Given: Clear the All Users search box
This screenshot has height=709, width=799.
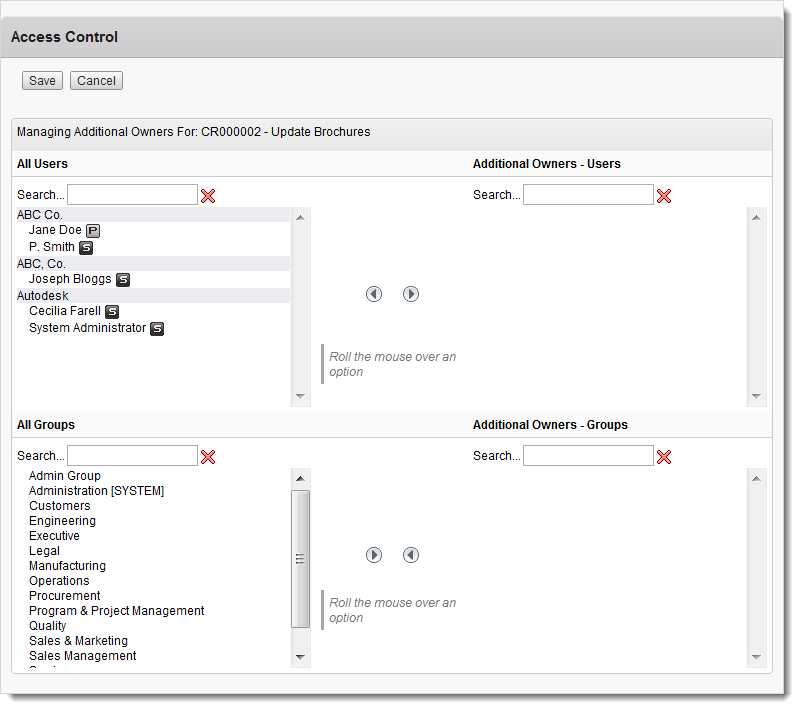Looking at the screenshot, I should [x=208, y=196].
